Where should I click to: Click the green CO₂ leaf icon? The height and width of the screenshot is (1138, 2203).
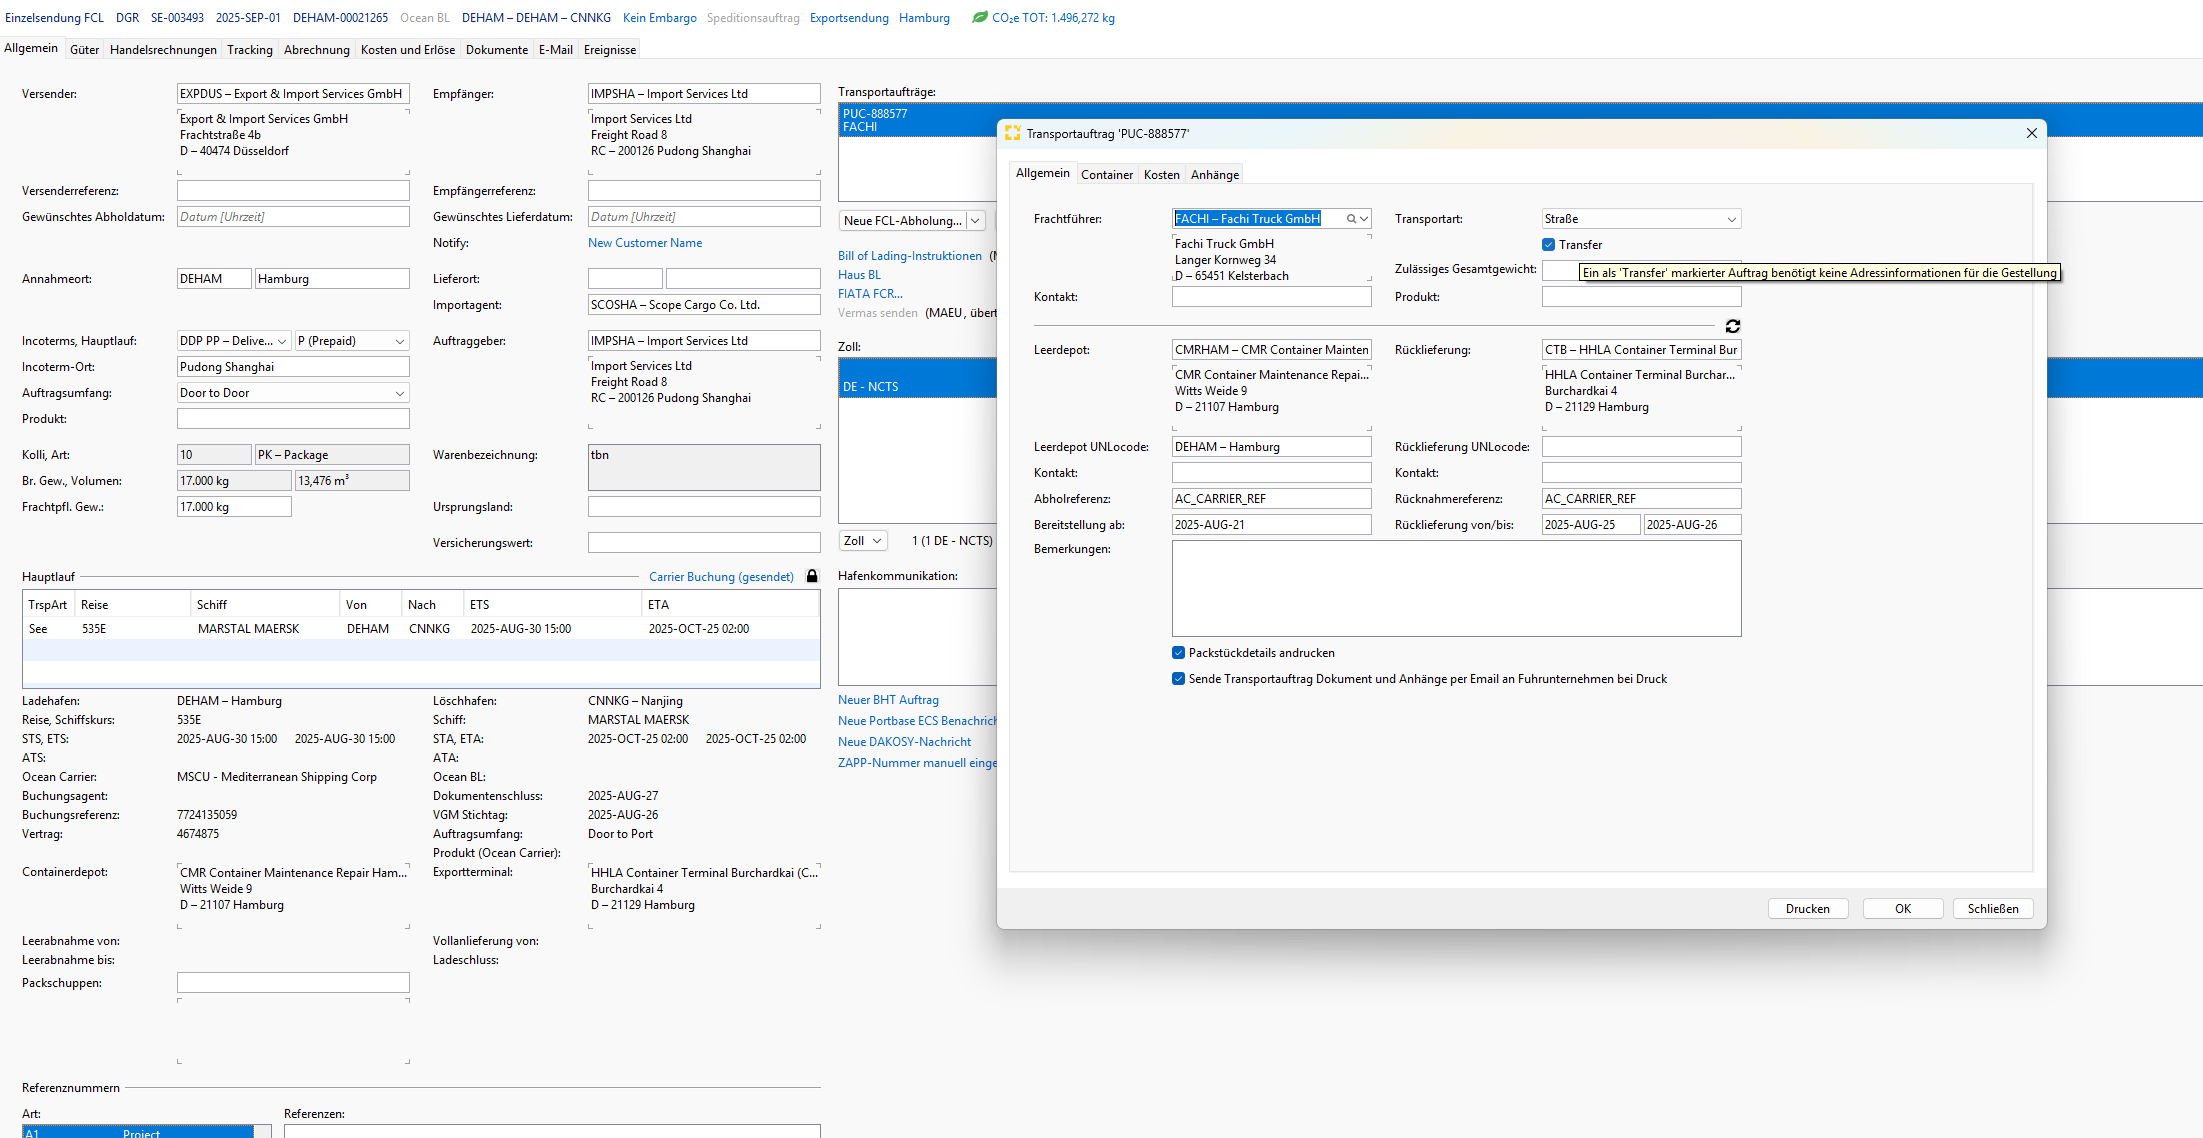pos(980,17)
